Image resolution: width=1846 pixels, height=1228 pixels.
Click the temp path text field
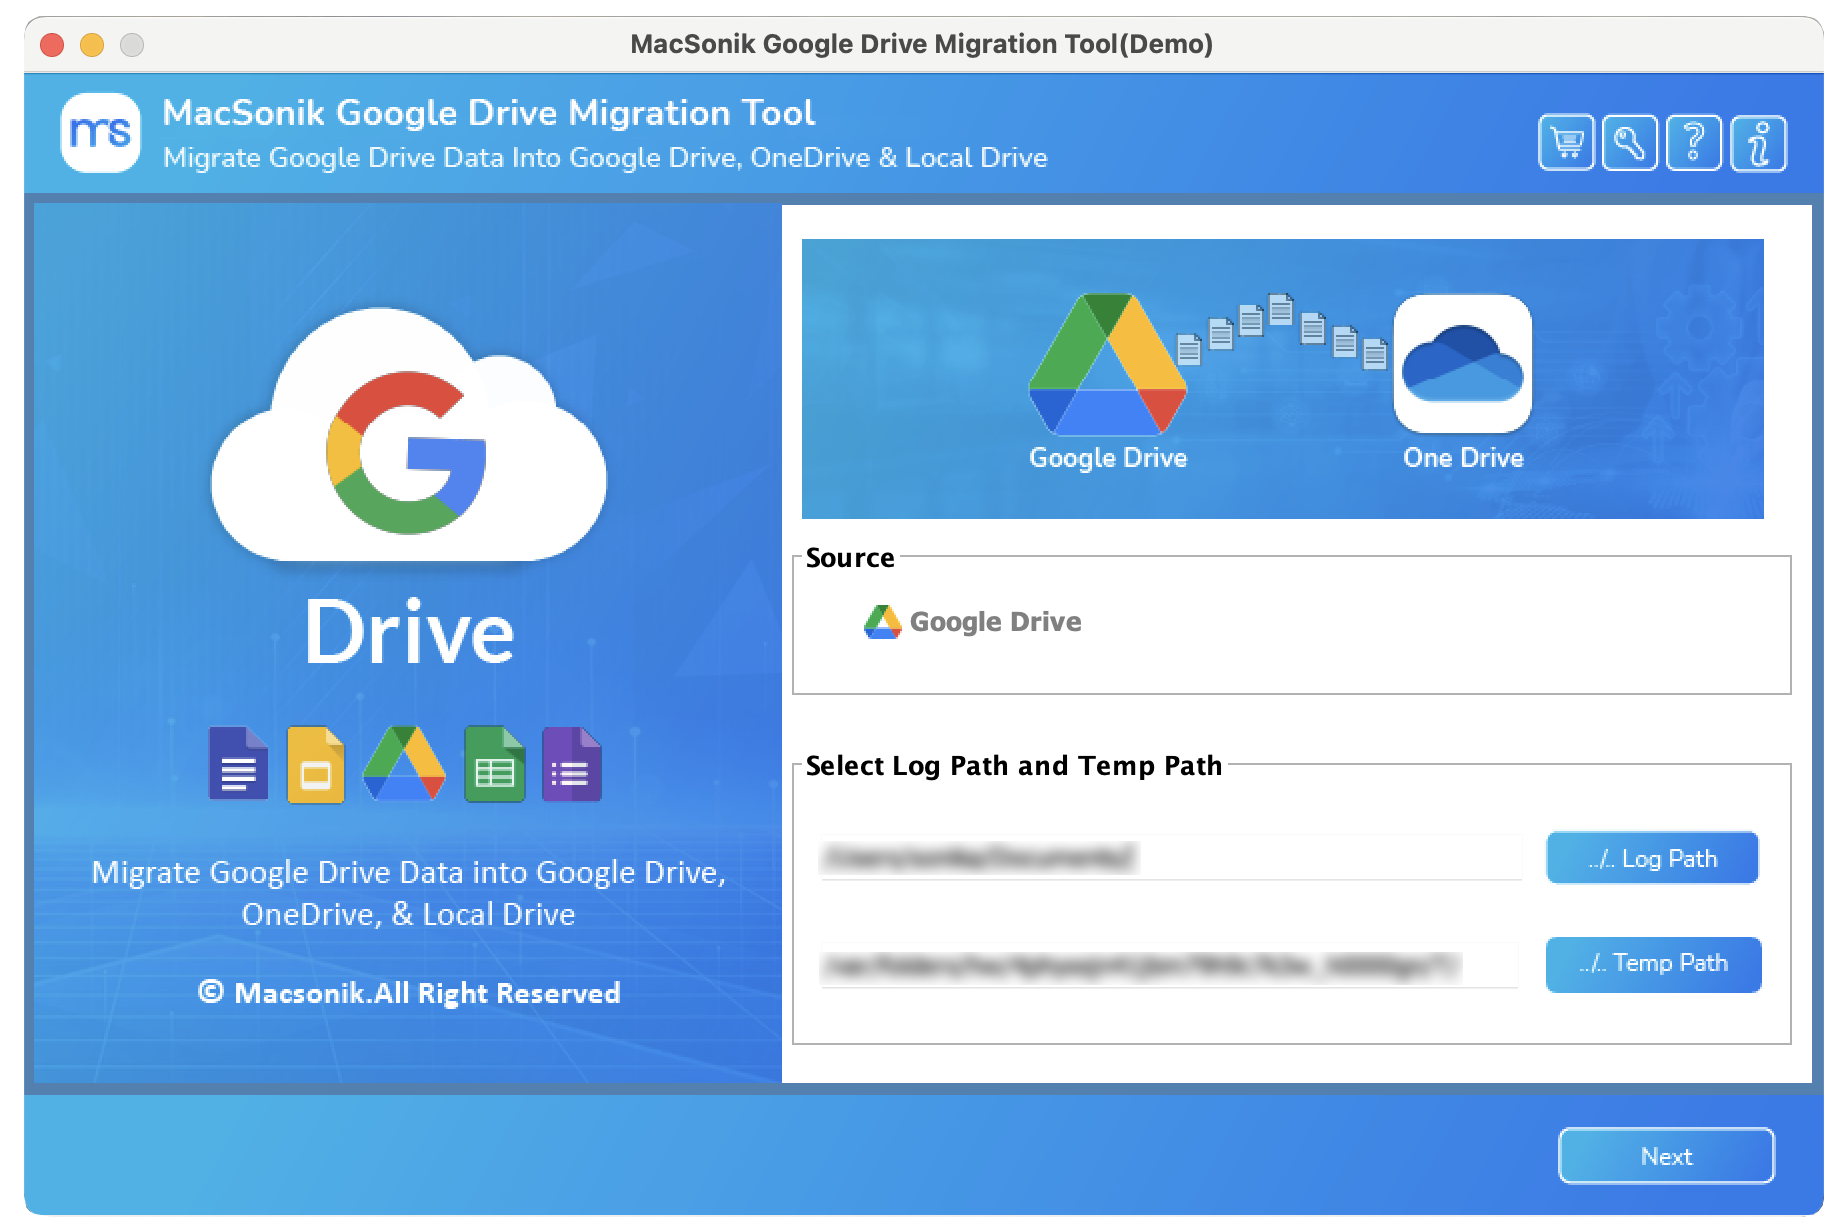click(1168, 965)
